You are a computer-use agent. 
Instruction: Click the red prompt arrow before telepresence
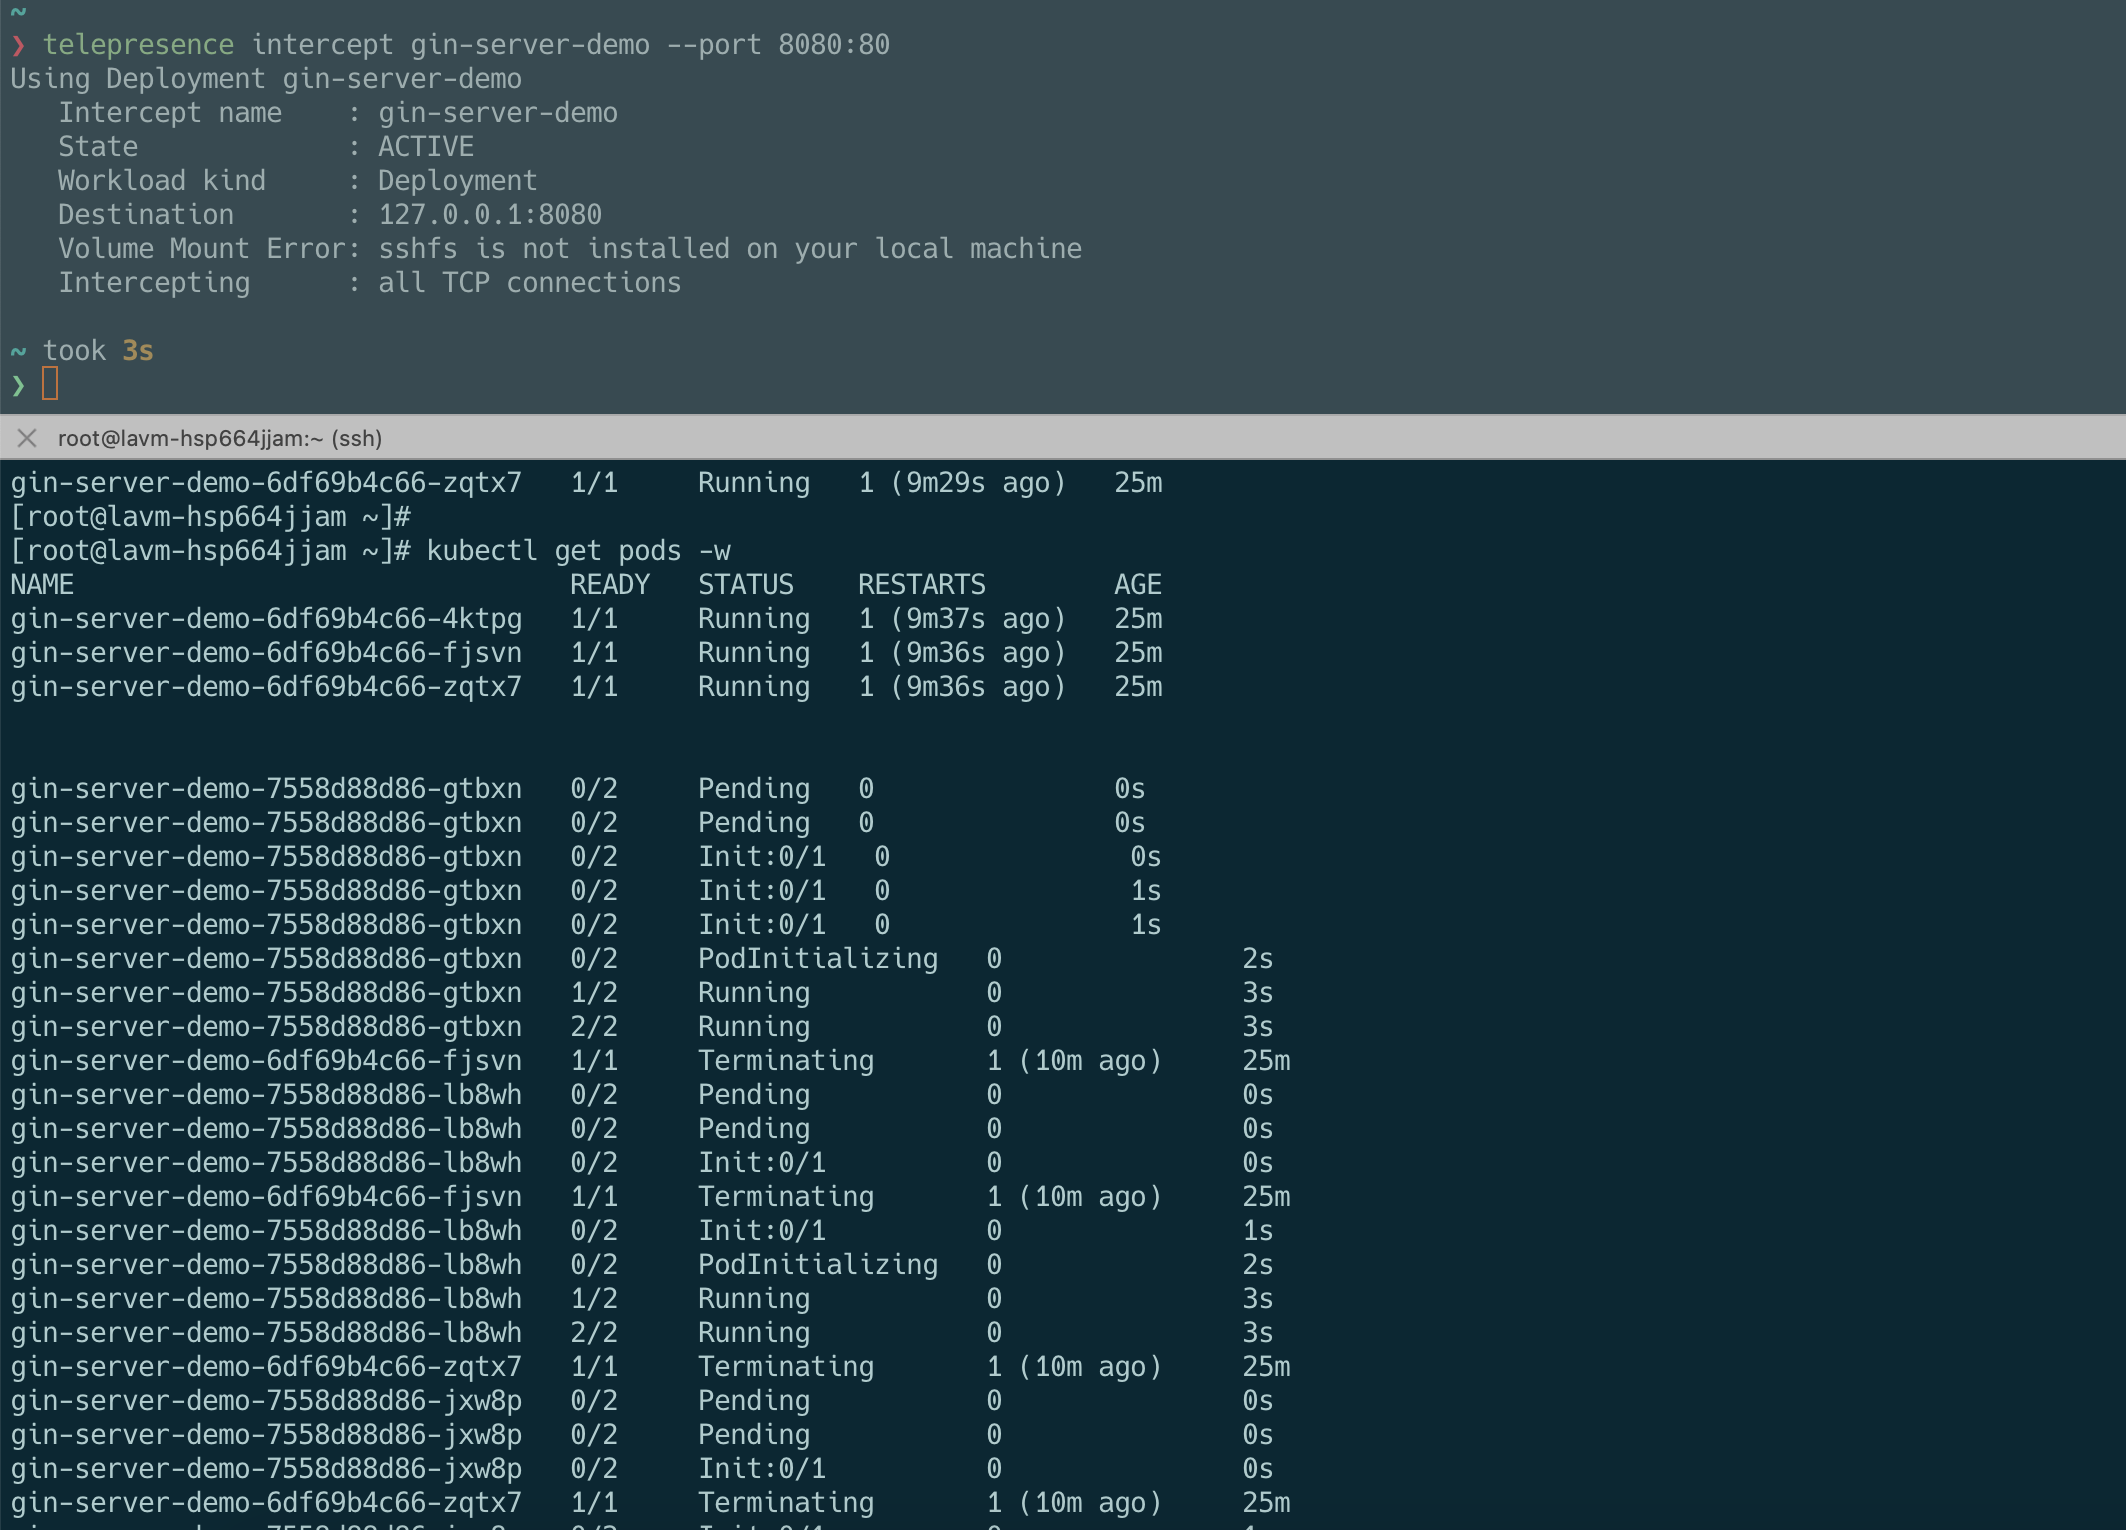coord(18,45)
